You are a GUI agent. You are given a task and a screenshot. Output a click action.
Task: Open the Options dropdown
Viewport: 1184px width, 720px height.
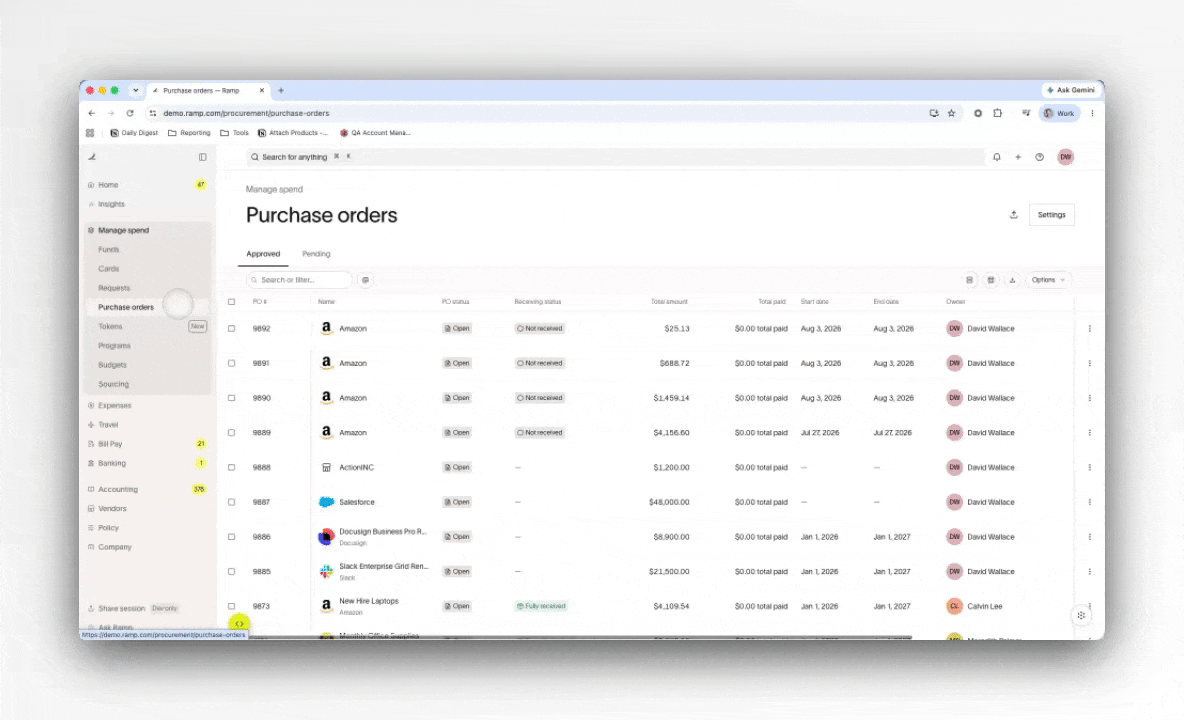(x=1047, y=280)
